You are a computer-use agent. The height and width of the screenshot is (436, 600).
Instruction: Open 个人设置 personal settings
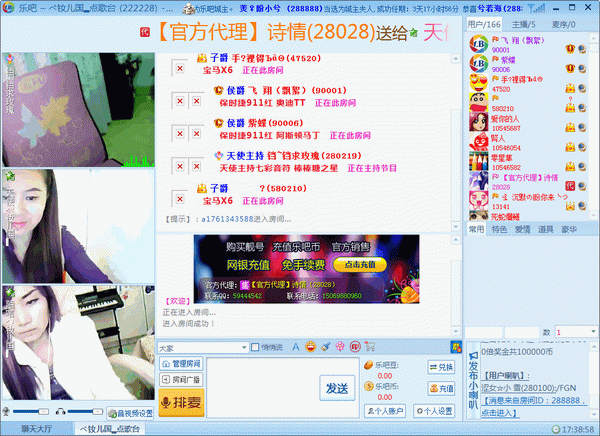coord(434,411)
